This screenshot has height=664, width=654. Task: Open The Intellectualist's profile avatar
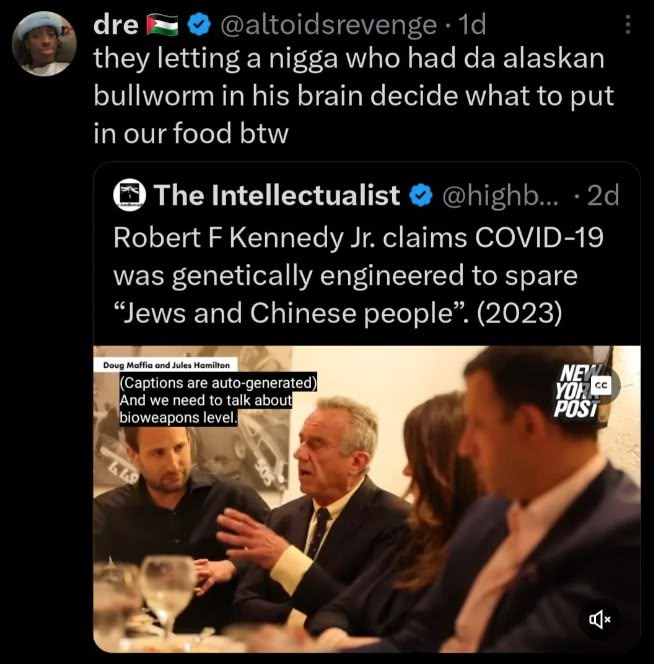coord(130,195)
